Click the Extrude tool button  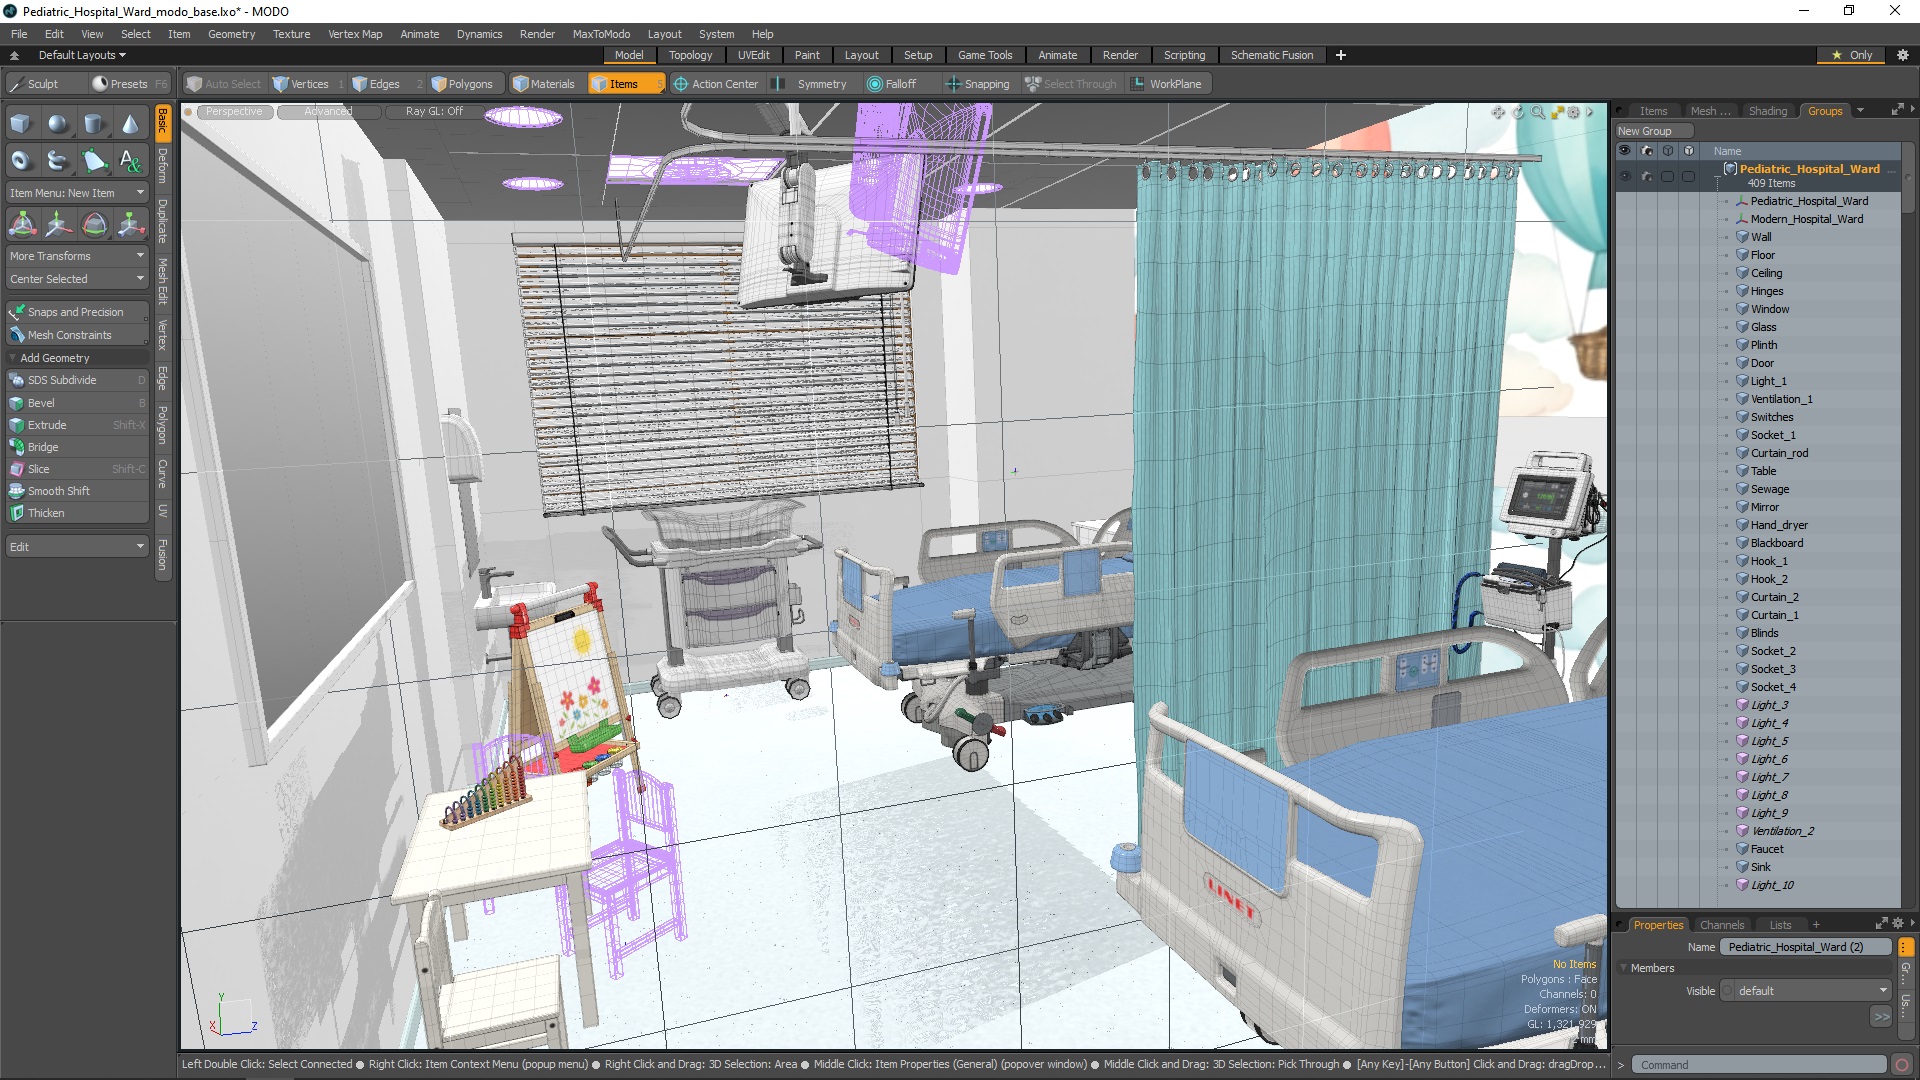(77, 425)
